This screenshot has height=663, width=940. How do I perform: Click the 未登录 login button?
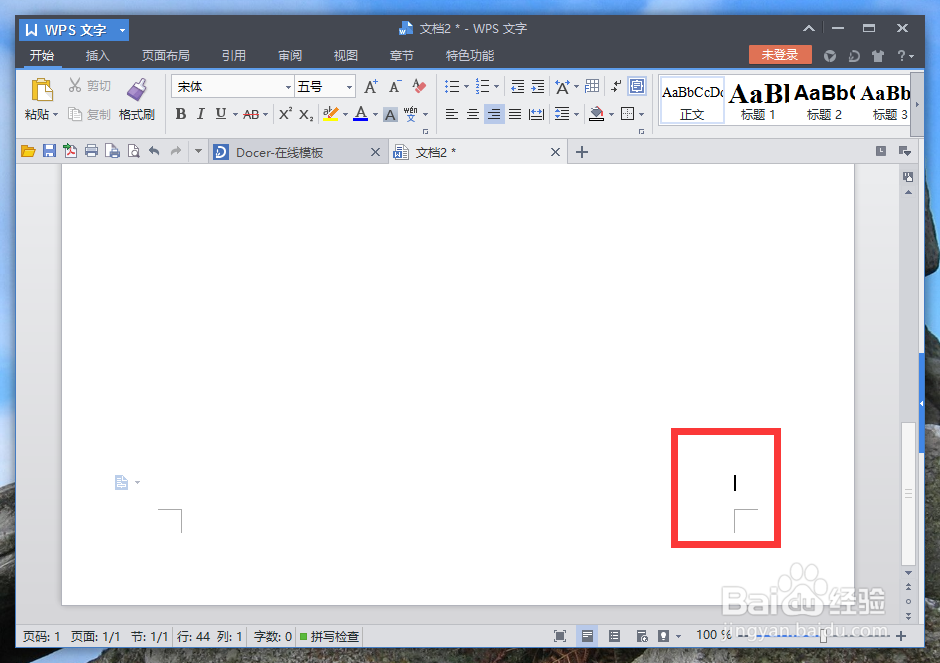point(780,55)
